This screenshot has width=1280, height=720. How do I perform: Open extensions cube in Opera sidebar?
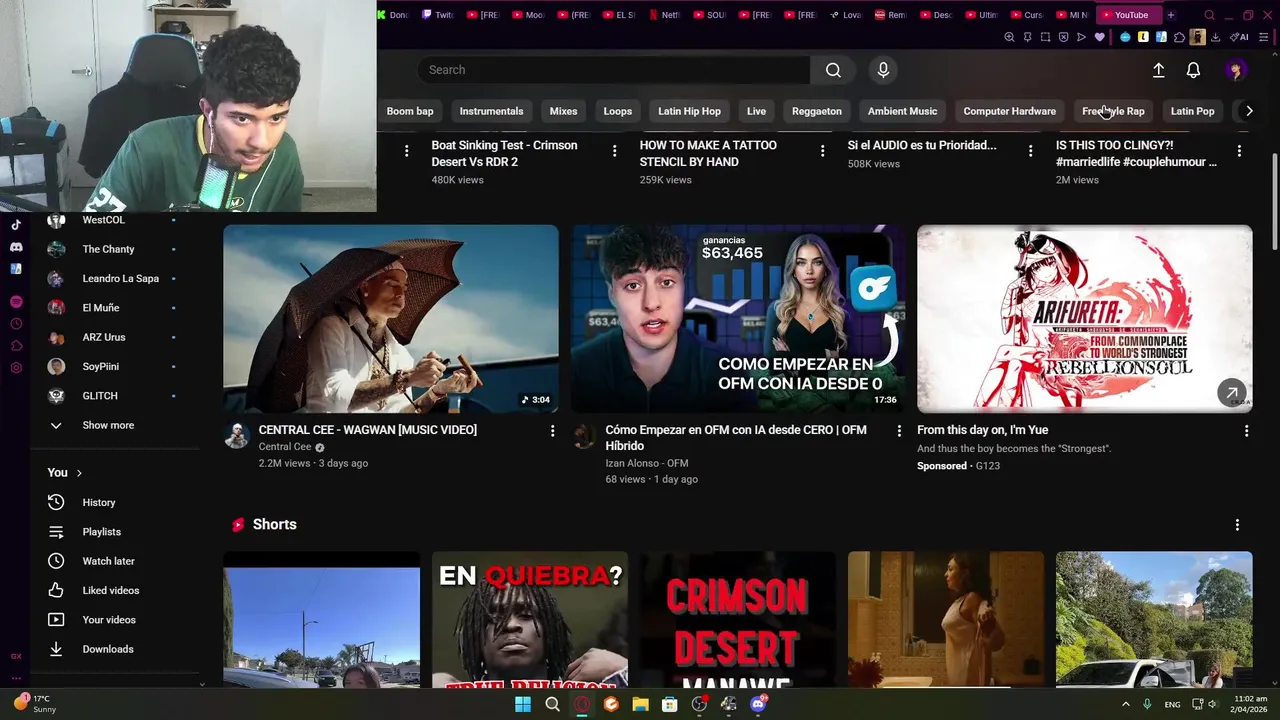point(16,346)
